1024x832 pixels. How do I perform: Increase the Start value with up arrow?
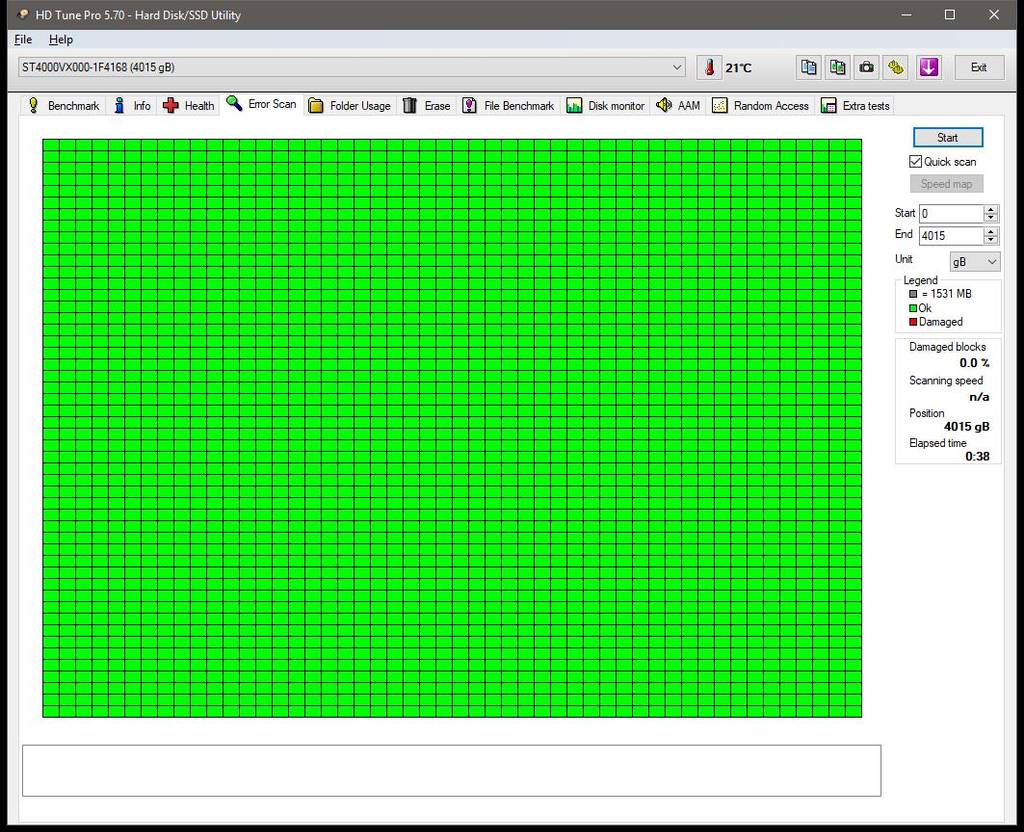pos(991,209)
